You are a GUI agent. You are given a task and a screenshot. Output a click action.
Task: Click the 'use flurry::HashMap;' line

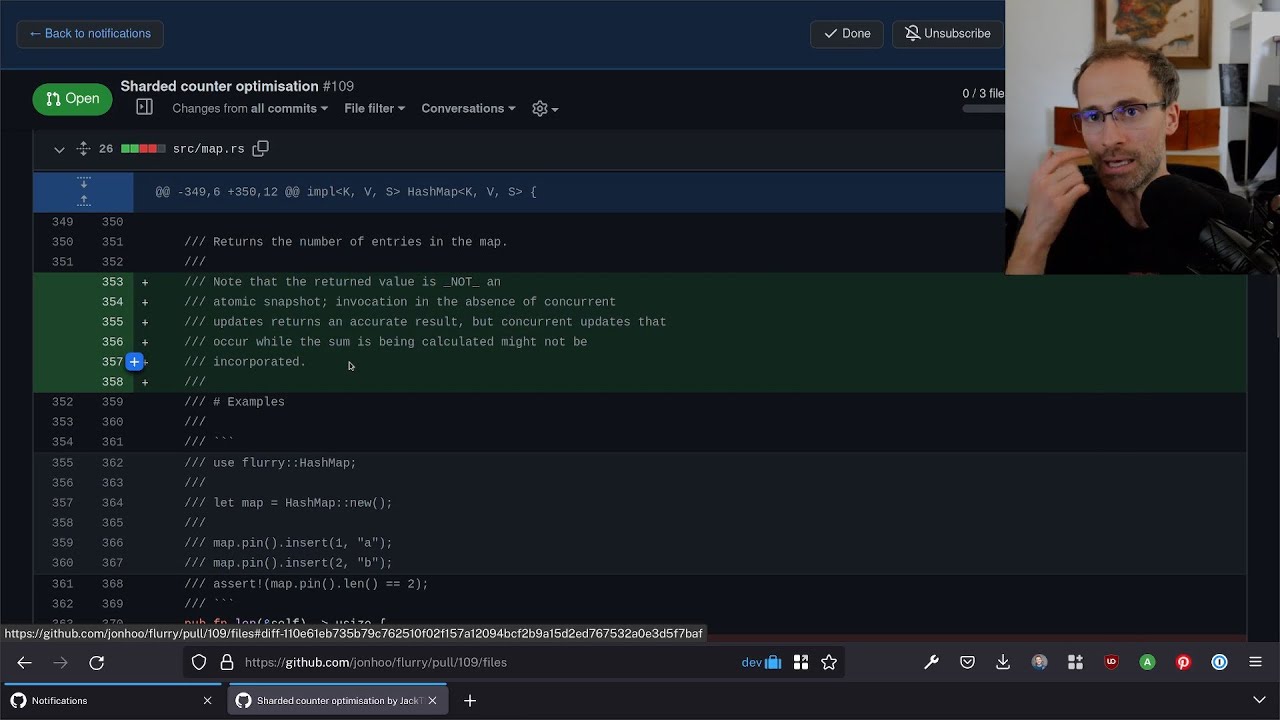coord(270,463)
